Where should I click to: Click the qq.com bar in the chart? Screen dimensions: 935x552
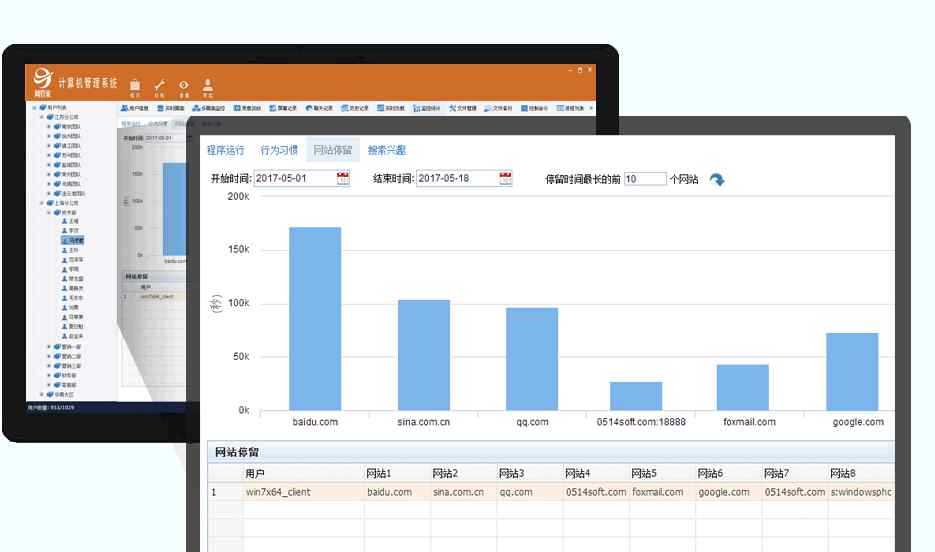(x=532, y=359)
